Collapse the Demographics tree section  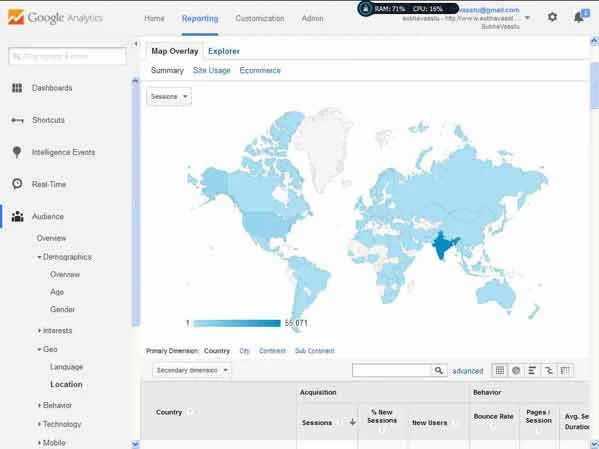(x=39, y=257)
